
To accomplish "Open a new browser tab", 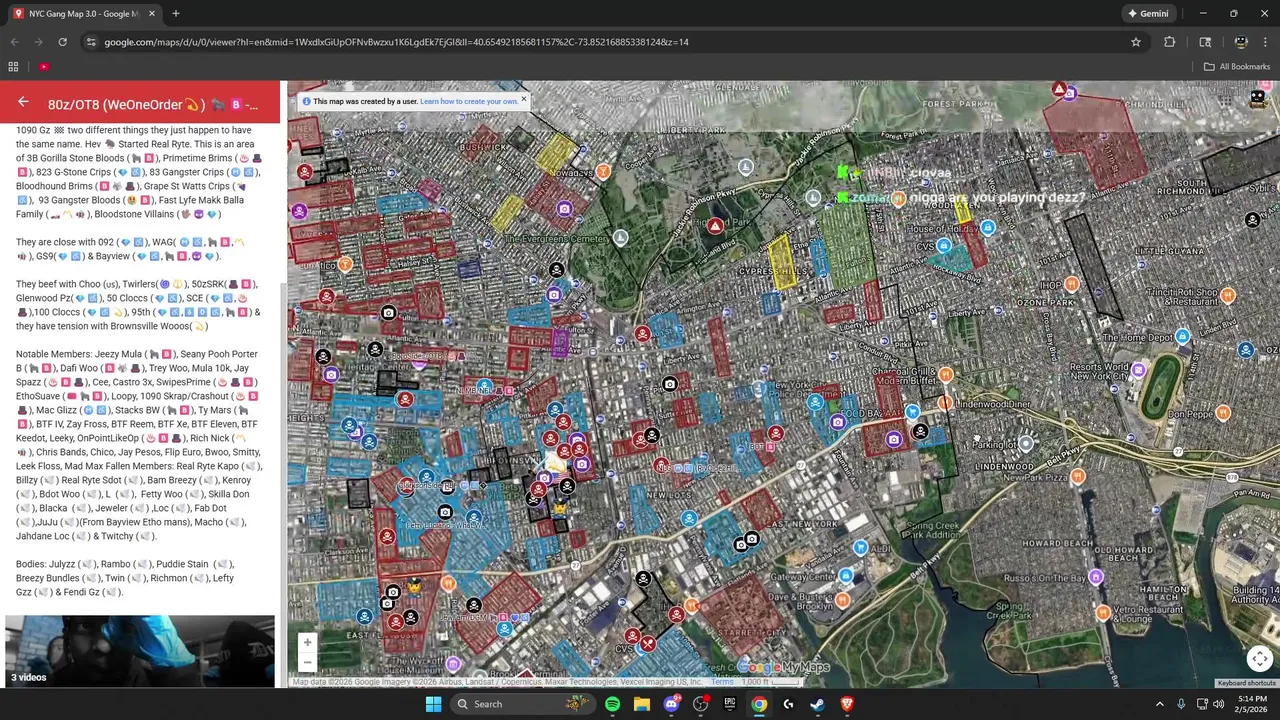I will (x=176, y=14).
